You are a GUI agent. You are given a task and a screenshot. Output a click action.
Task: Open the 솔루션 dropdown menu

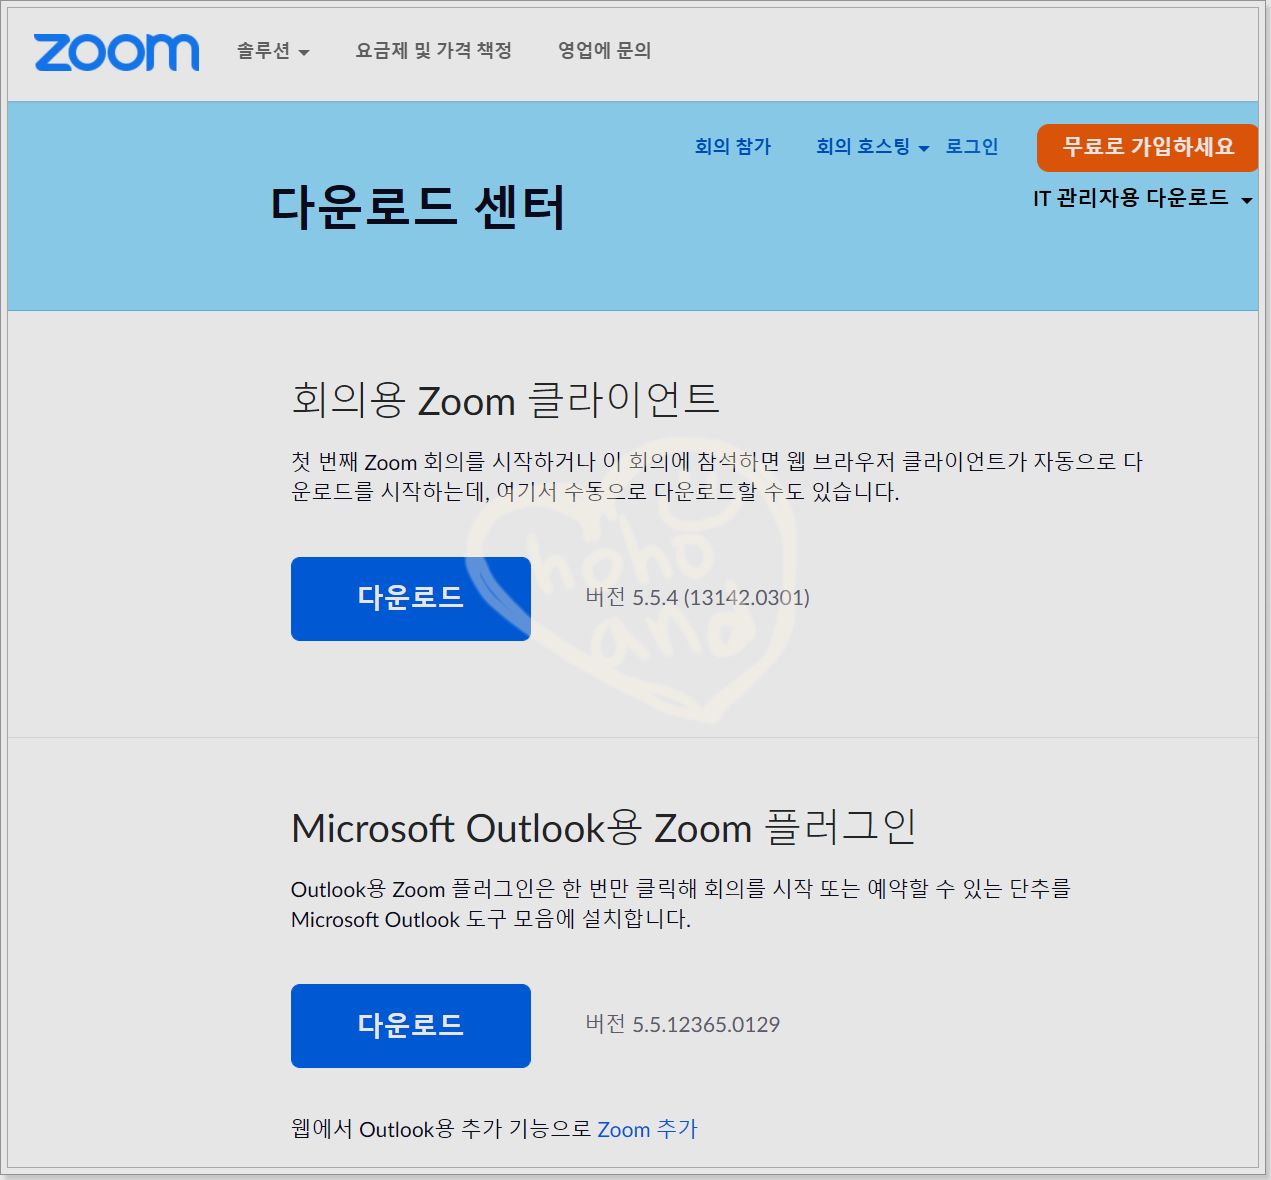coord(273,51)
